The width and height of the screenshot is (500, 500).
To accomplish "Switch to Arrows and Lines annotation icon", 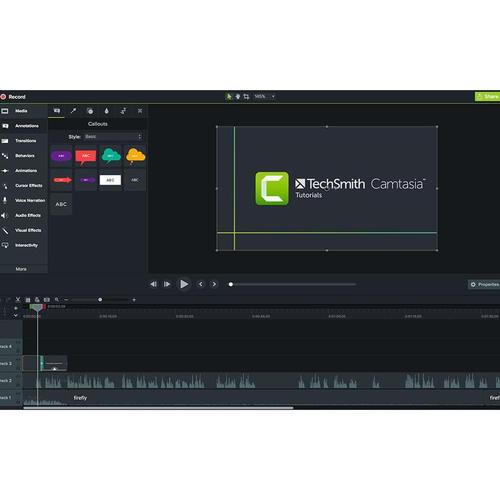I will point(73,111).
